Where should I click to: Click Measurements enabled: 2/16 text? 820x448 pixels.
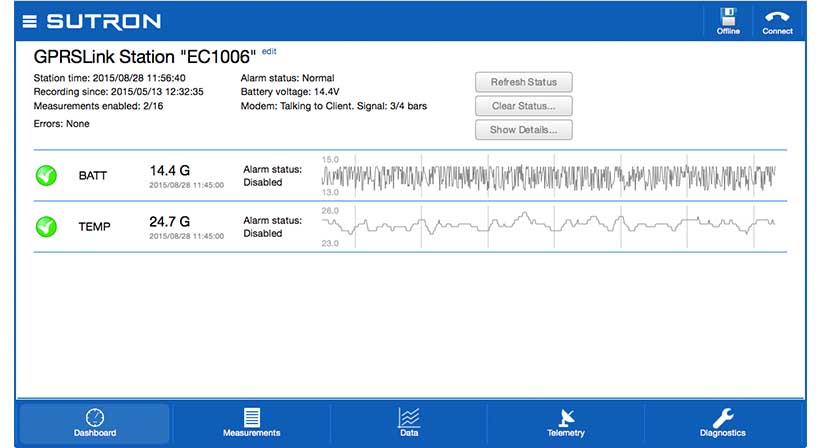[x=98, y=106]
